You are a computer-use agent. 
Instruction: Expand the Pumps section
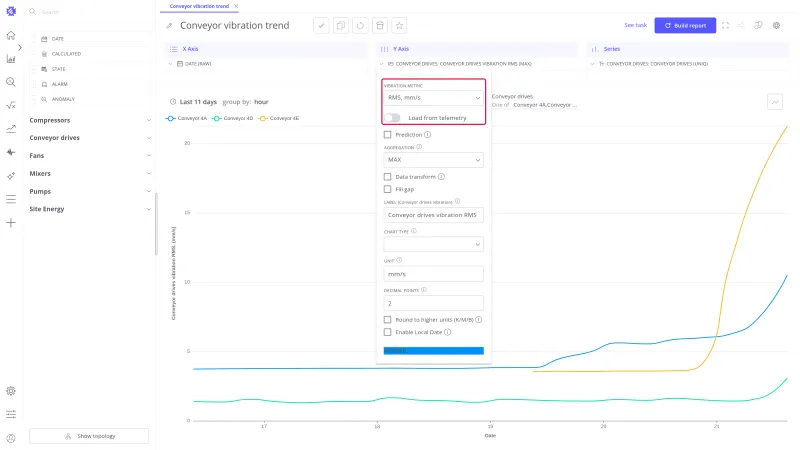90,191
